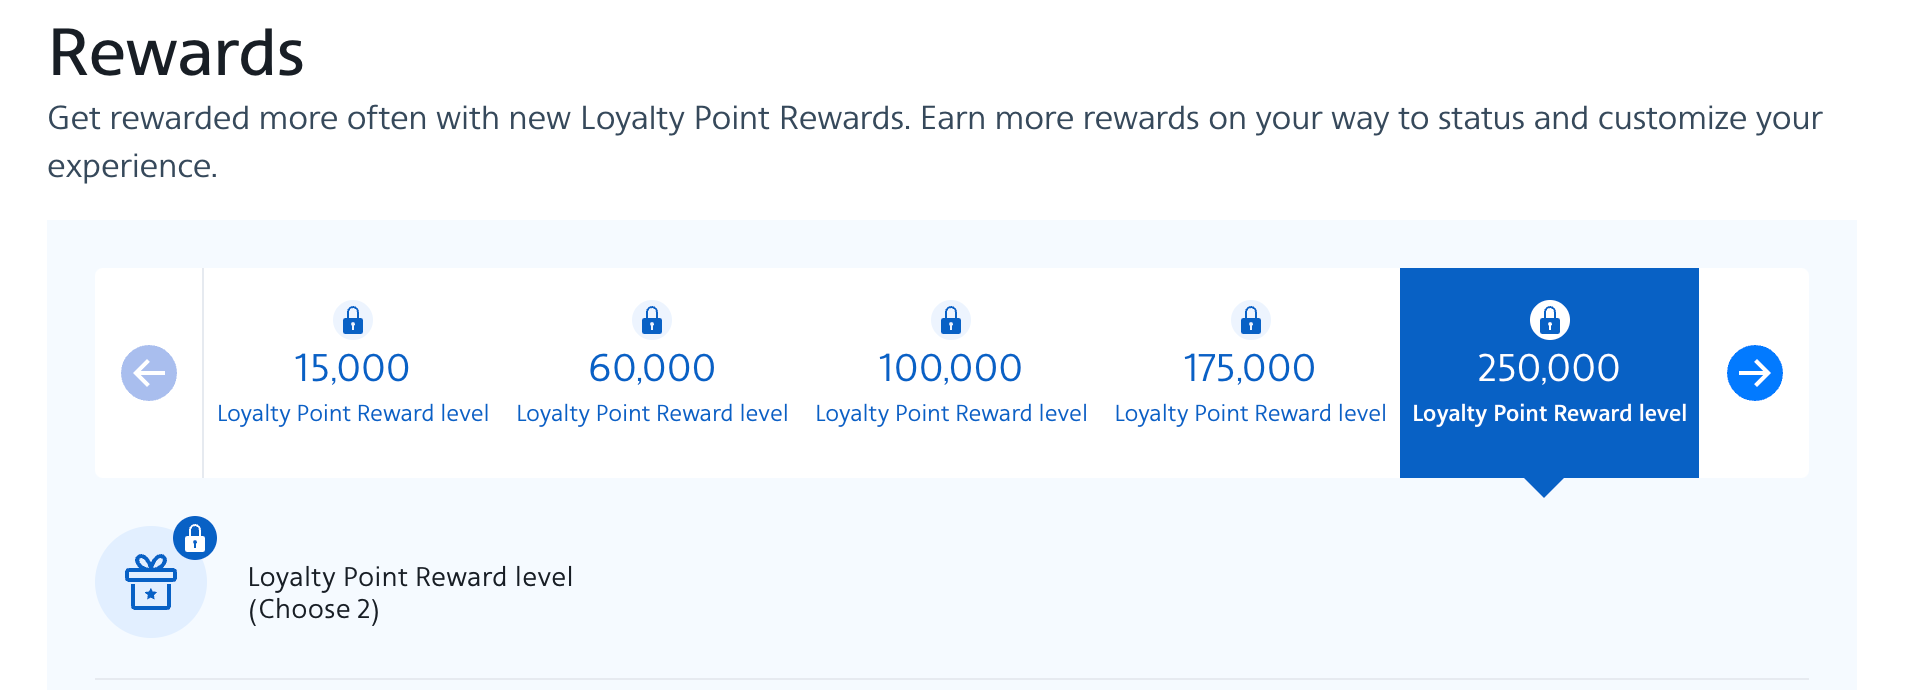Open the 15,000 Loyalty Point Reward level link
1914x690 pixels.
(x=352, y=412)
